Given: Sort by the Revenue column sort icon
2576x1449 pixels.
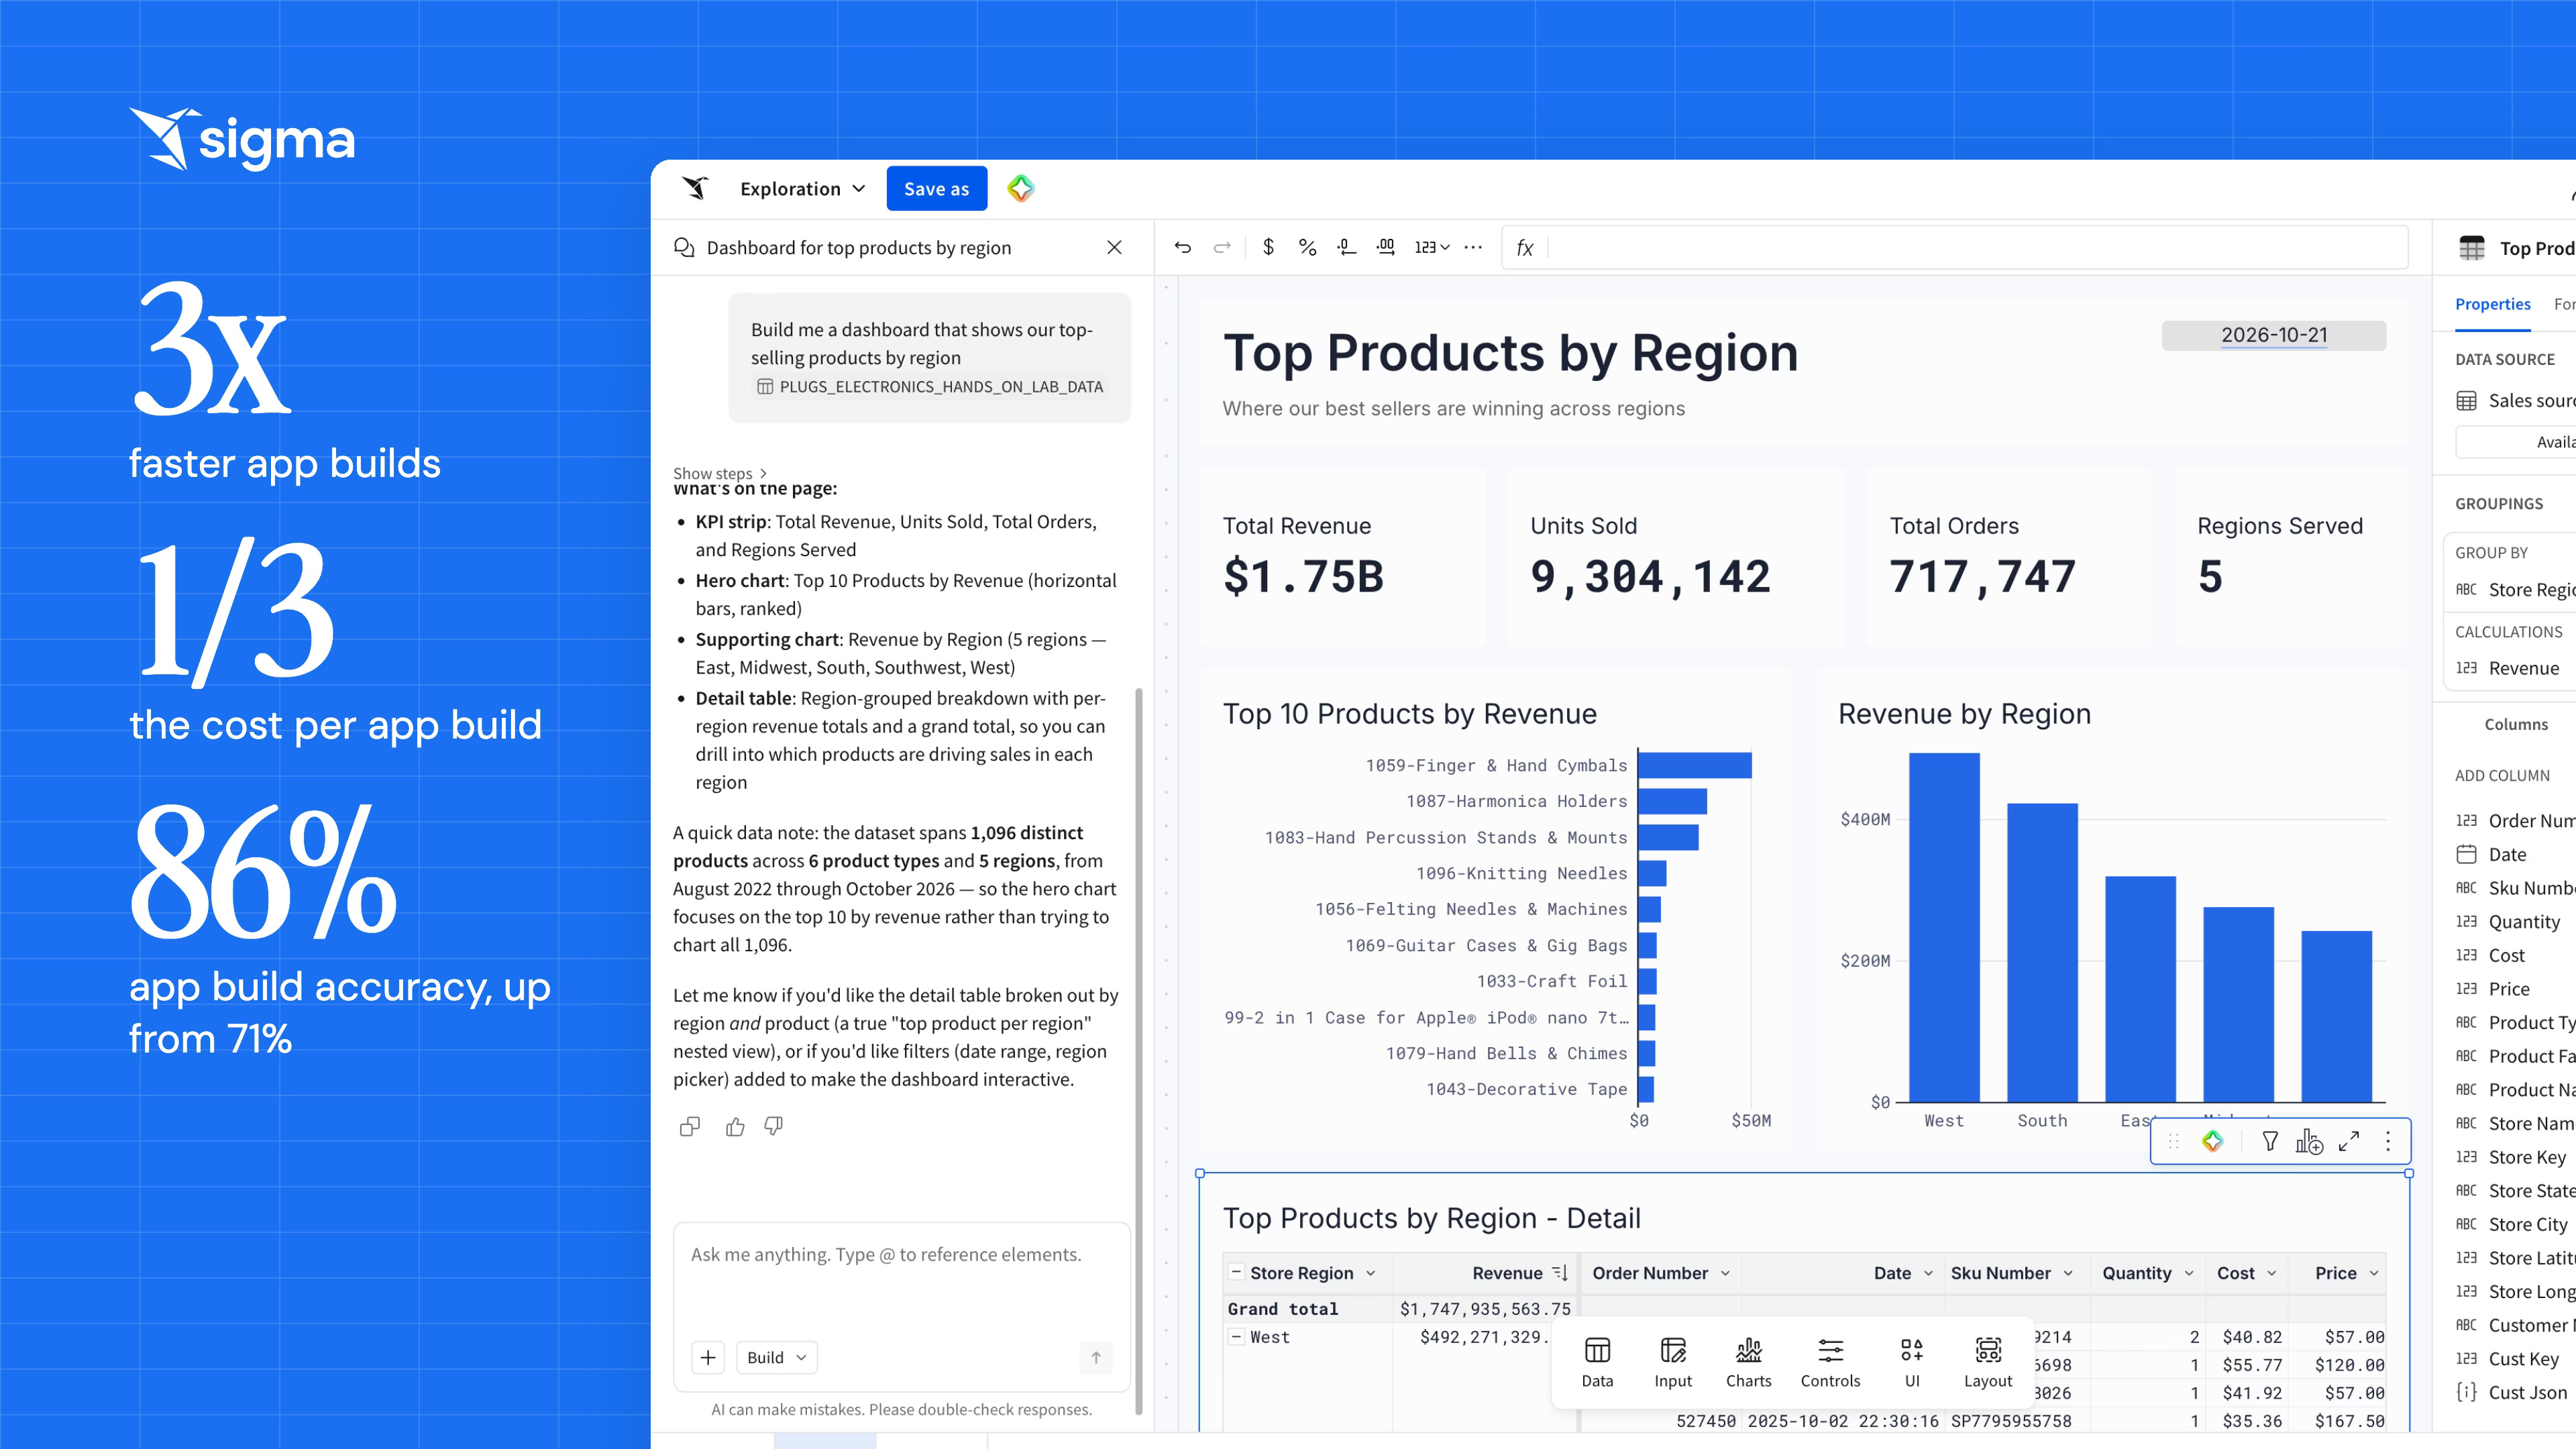Looking at the screenshot, I should 1560,1273.
